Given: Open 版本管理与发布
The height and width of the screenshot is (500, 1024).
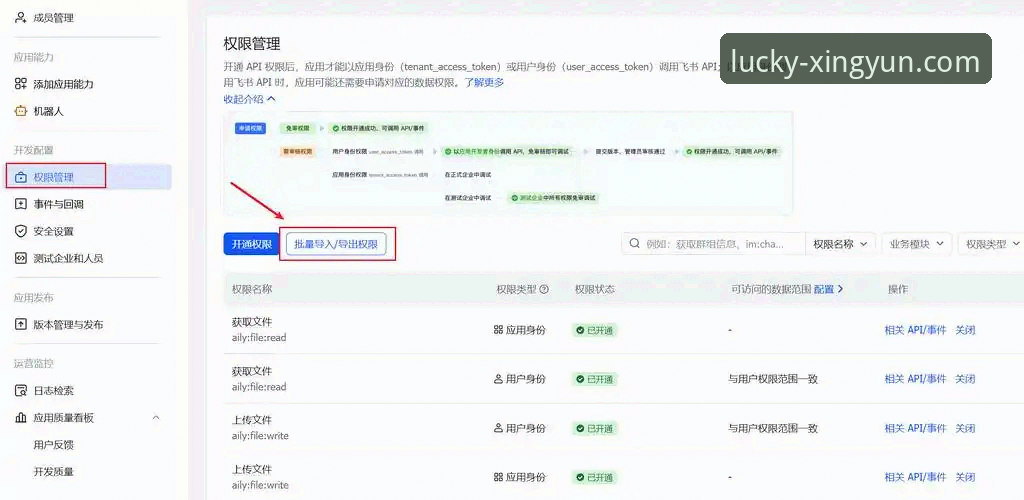Looking at the screenshot, I should coord(68,324).
